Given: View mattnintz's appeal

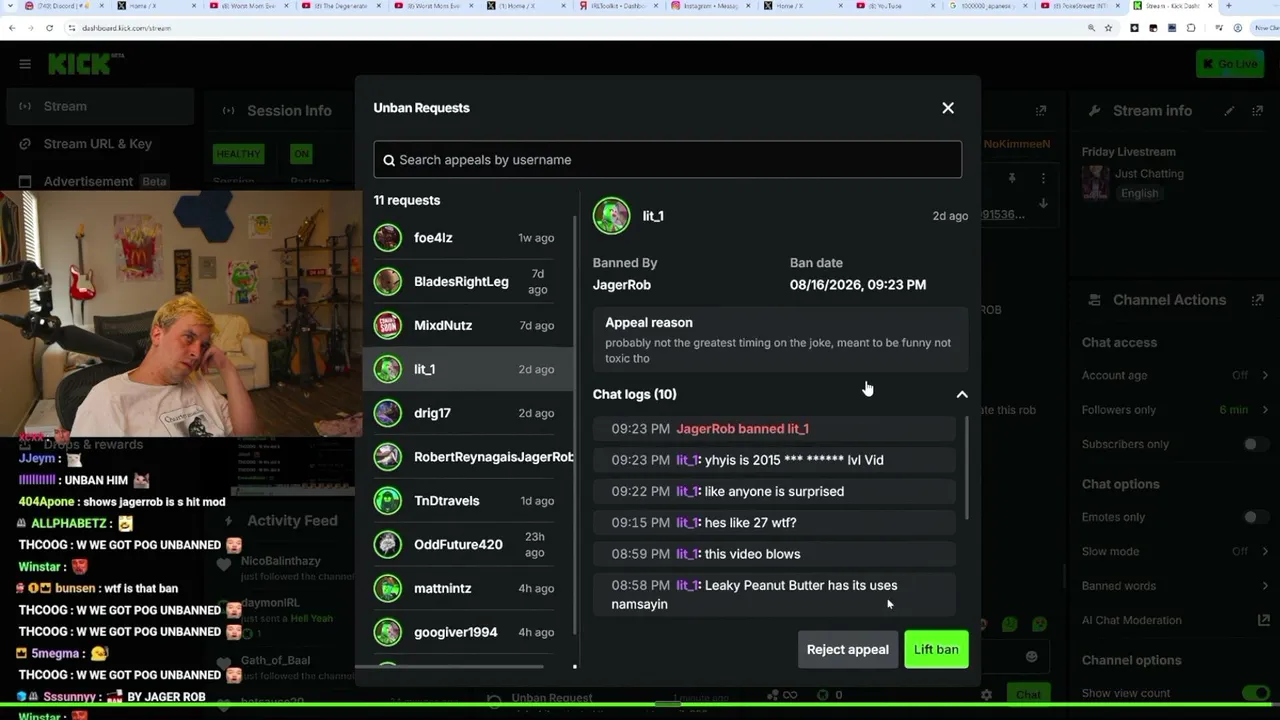Looking at the screenshot, I should [x=468, y=588].
